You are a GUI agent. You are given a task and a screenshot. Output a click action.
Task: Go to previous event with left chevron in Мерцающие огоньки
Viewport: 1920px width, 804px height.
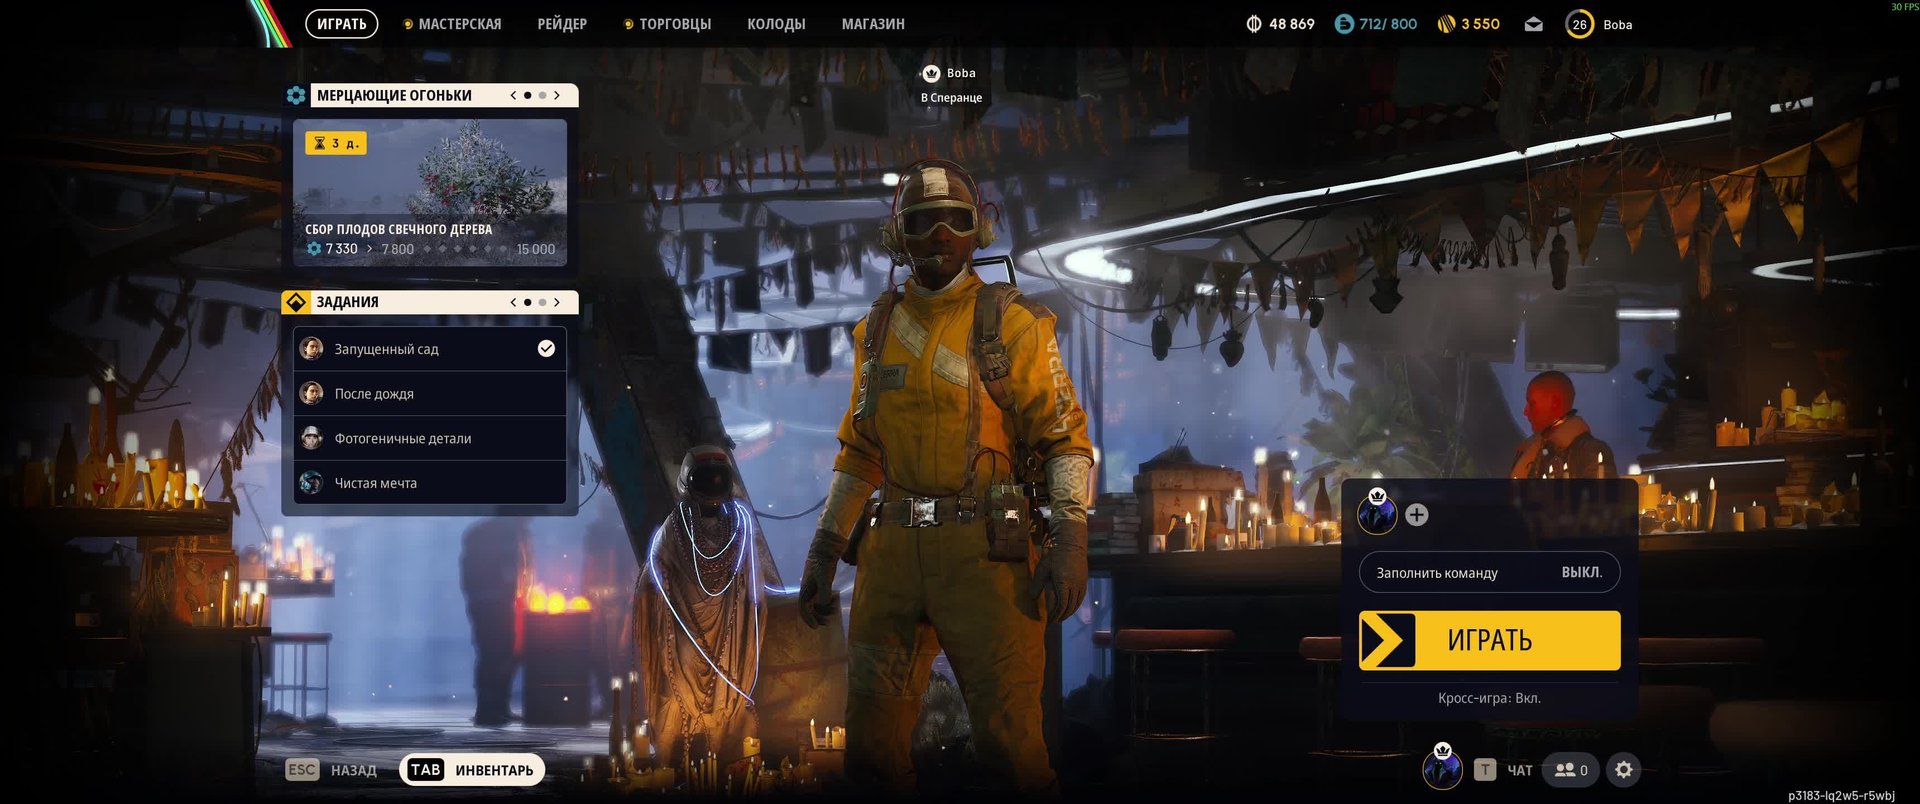coord(513,95)
